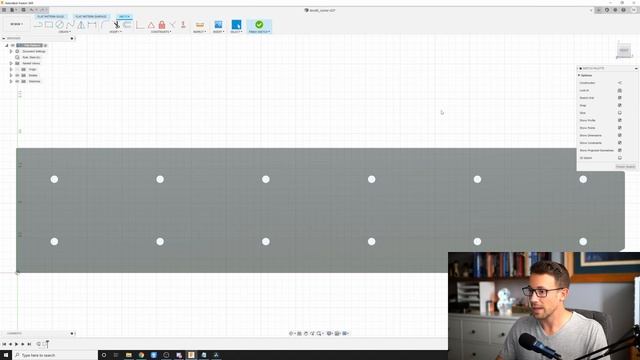Click the Select tool icon
640x360 pixels.
(x=236, y=25)
